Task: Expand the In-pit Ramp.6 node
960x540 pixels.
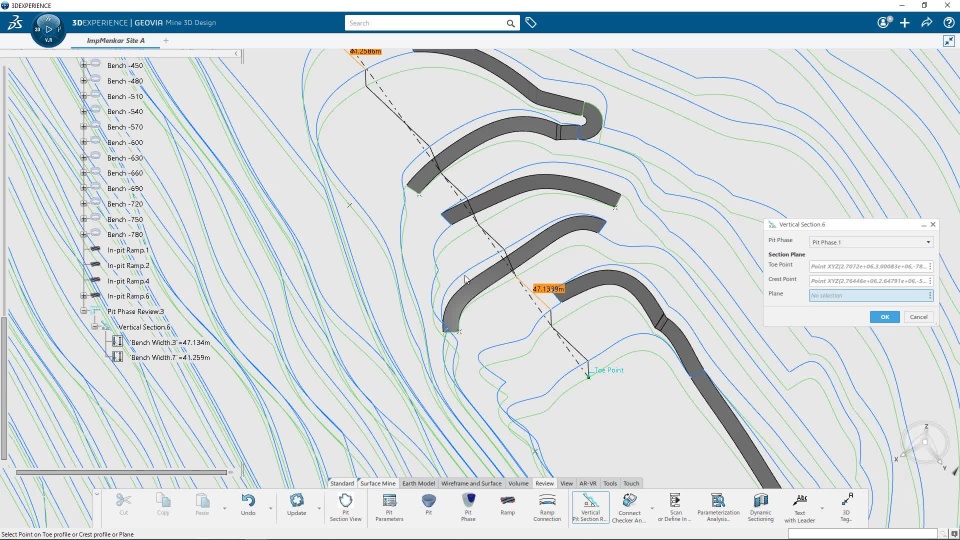Action: (84, 296)
